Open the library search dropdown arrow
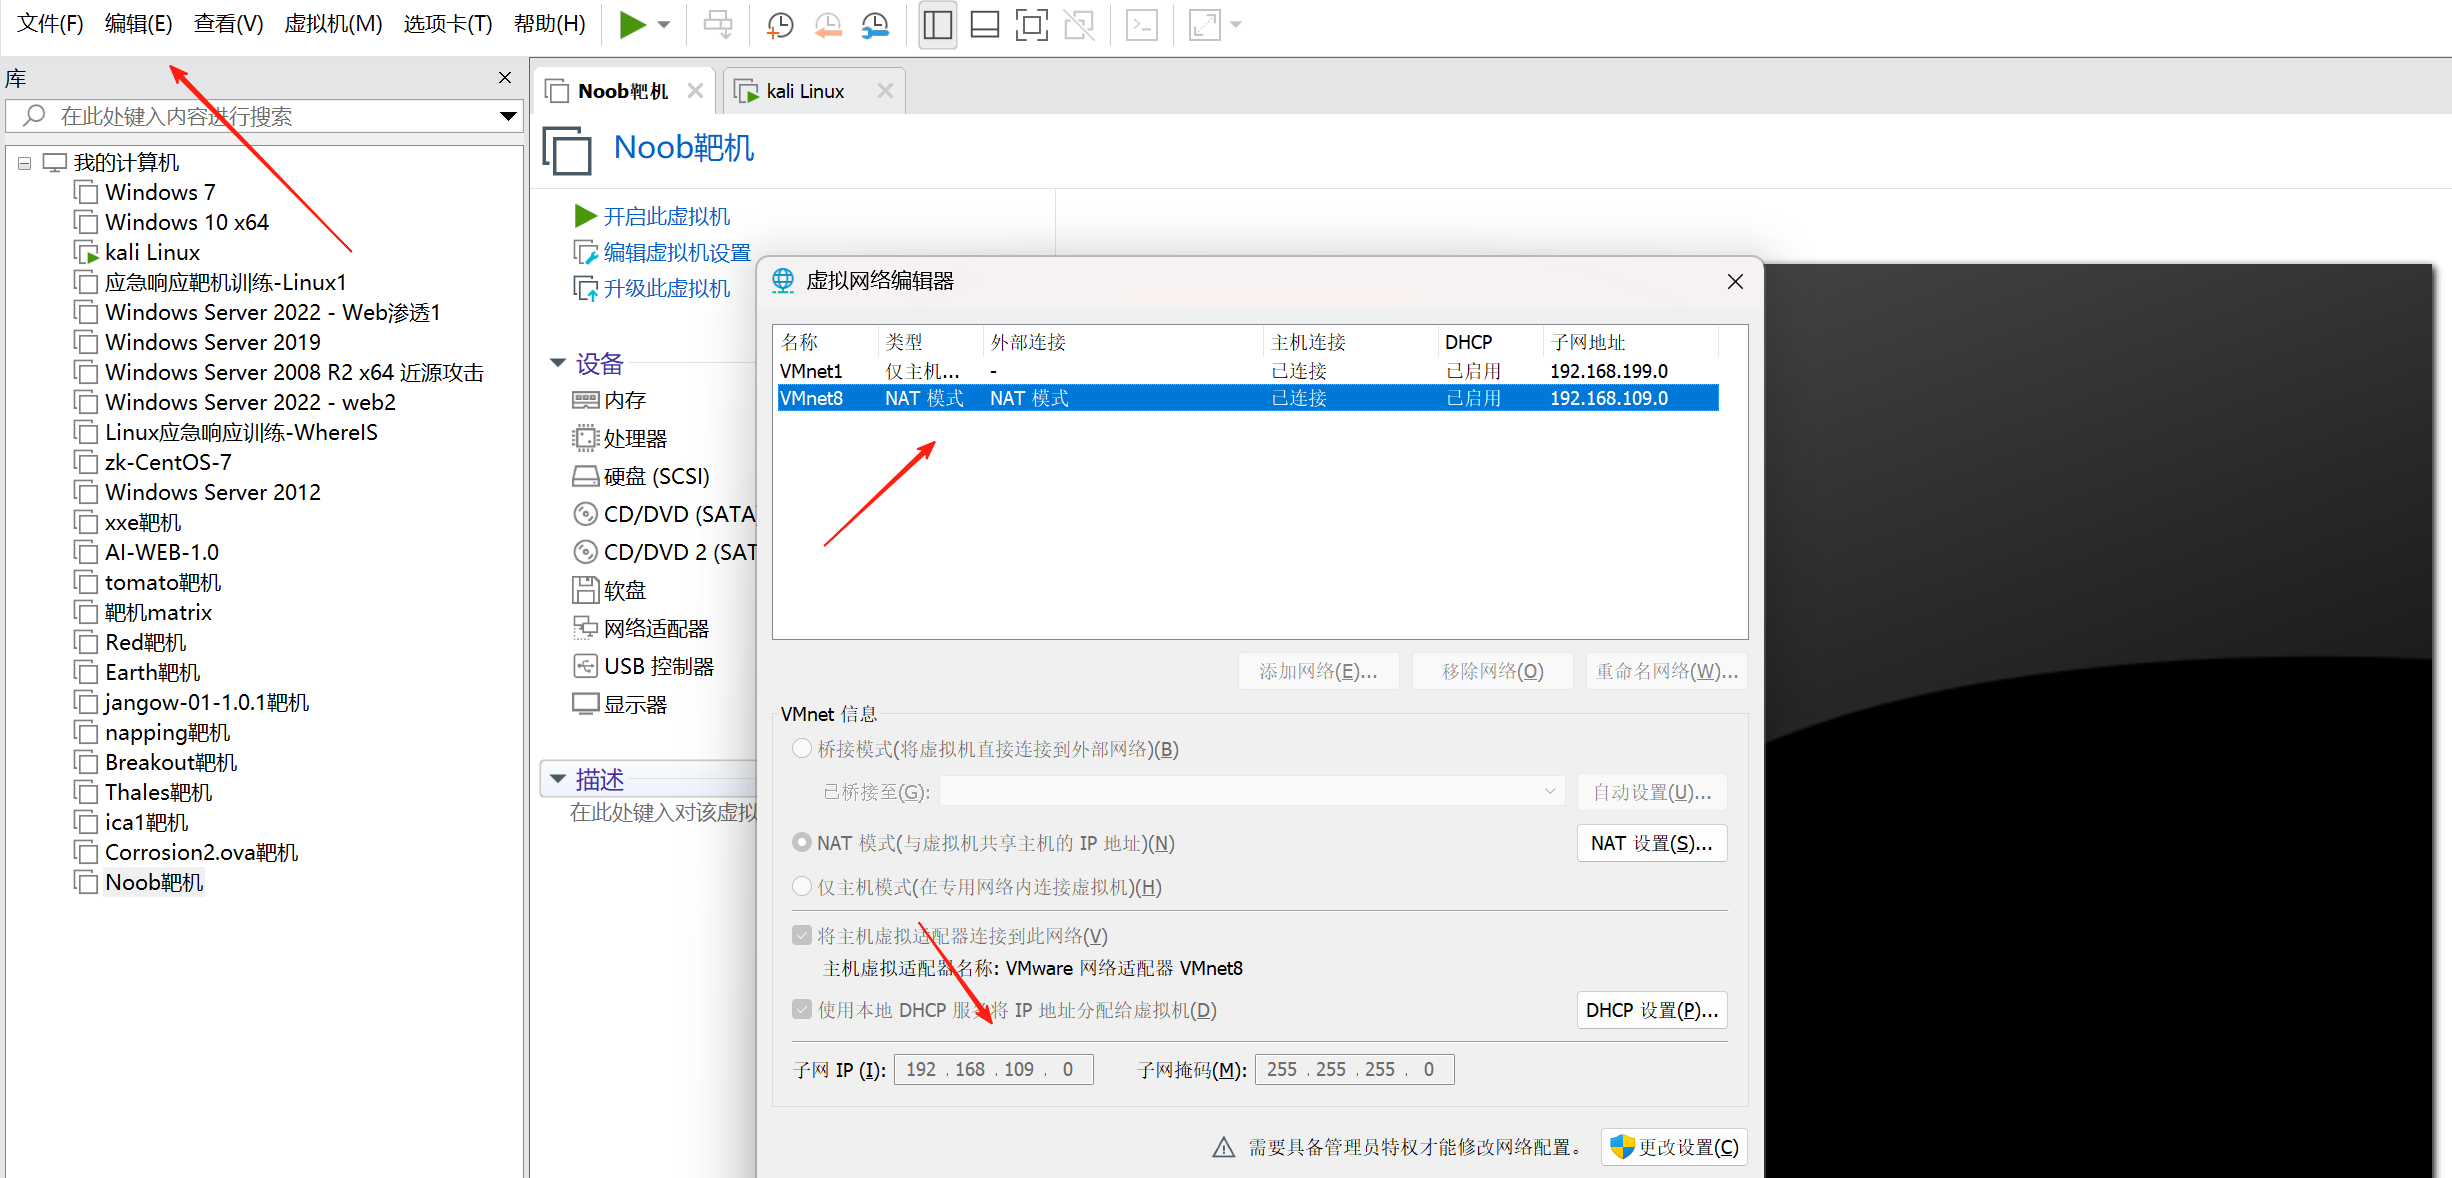Viewport: 2452px width, 1178px height. coord(508,116)
